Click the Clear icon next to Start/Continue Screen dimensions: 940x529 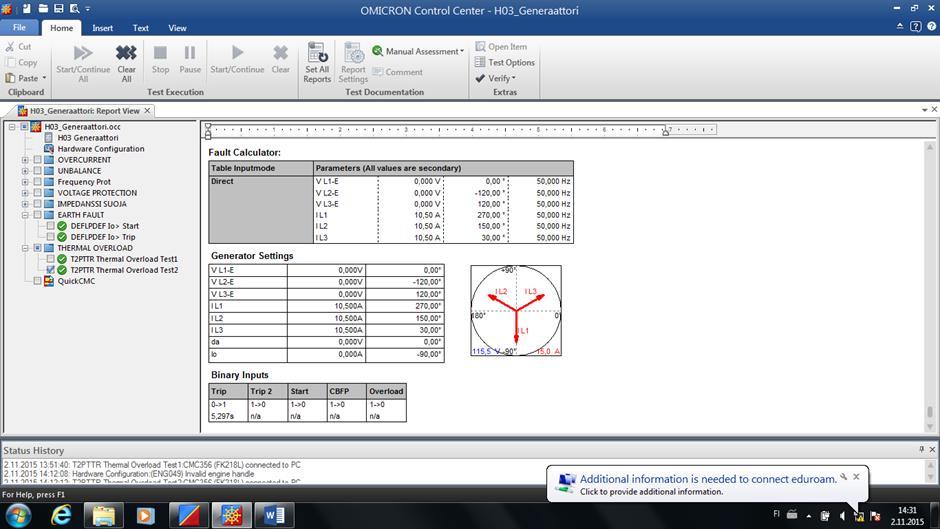pyautogui.click(x=280, y=53)
